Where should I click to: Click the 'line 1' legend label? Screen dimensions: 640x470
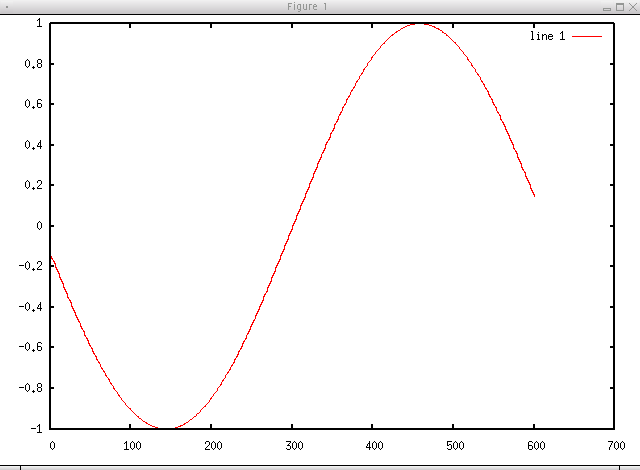click(x=547, y=36)
